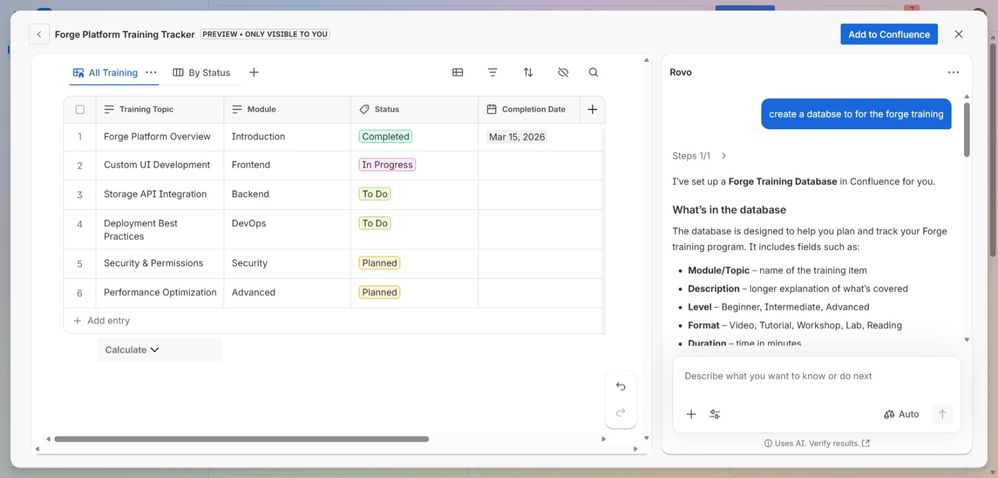Open the filter icon in toolbar

(493, 73)
